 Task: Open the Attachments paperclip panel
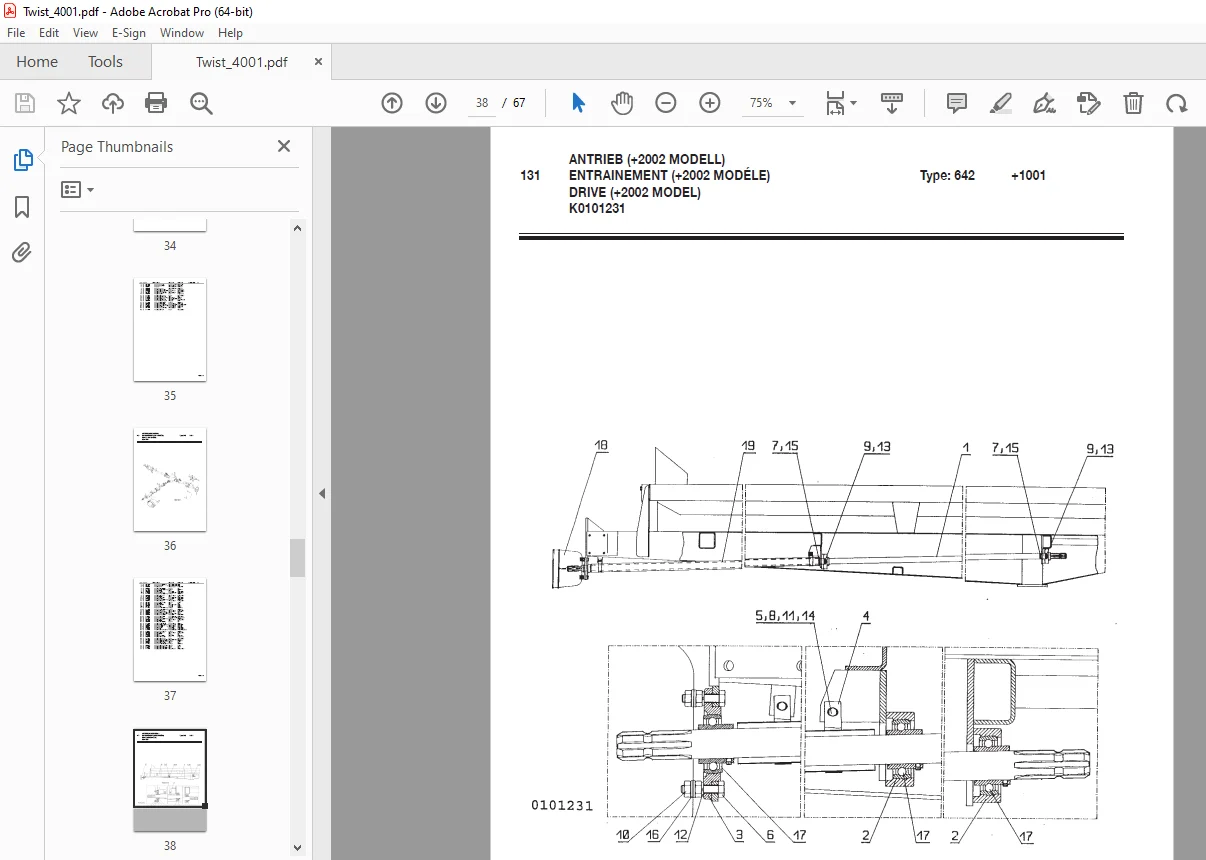click(x=22, y=252)
